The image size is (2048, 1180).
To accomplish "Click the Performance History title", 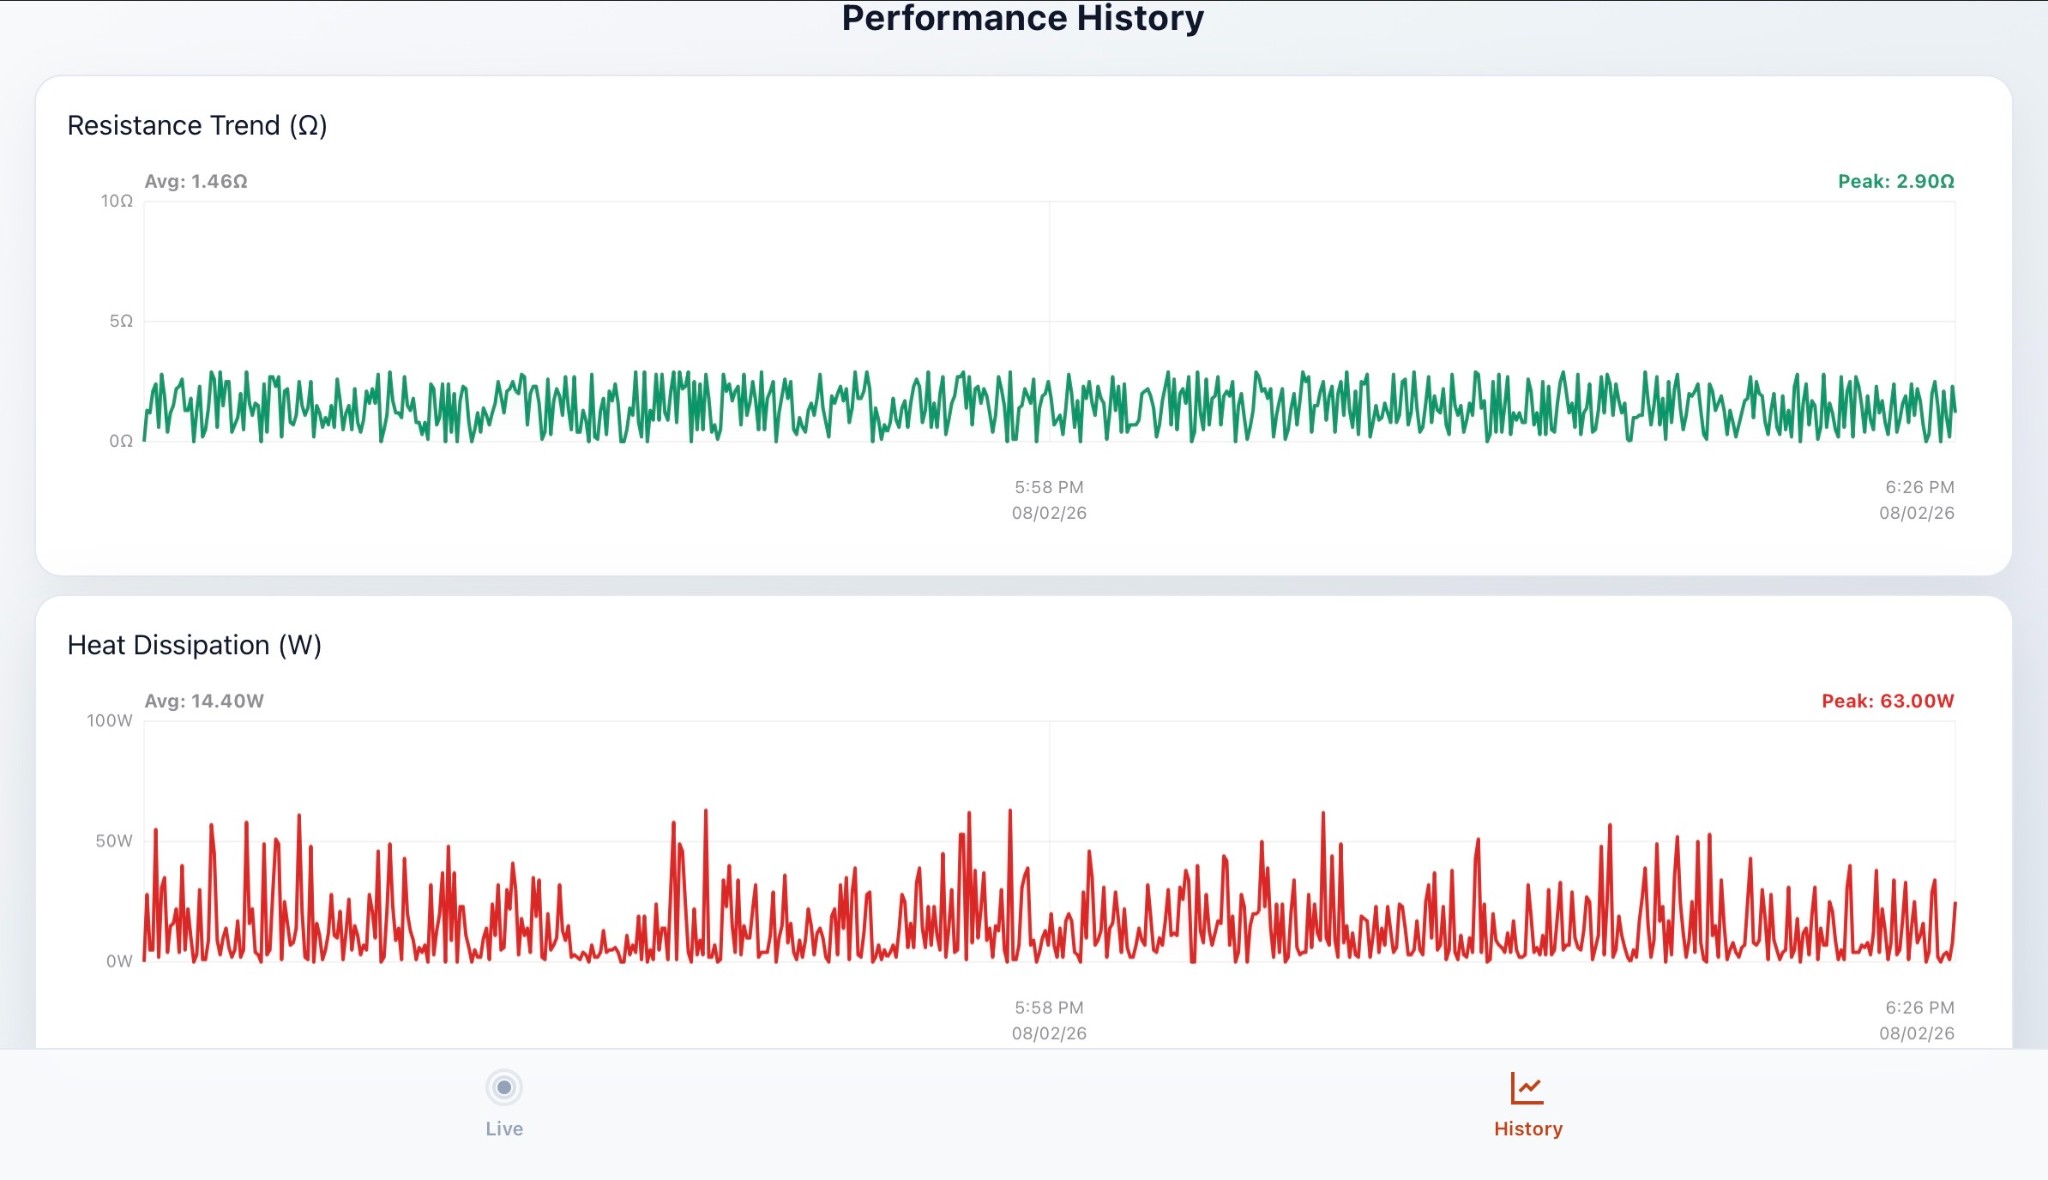I will click(x=1023, y=17).
